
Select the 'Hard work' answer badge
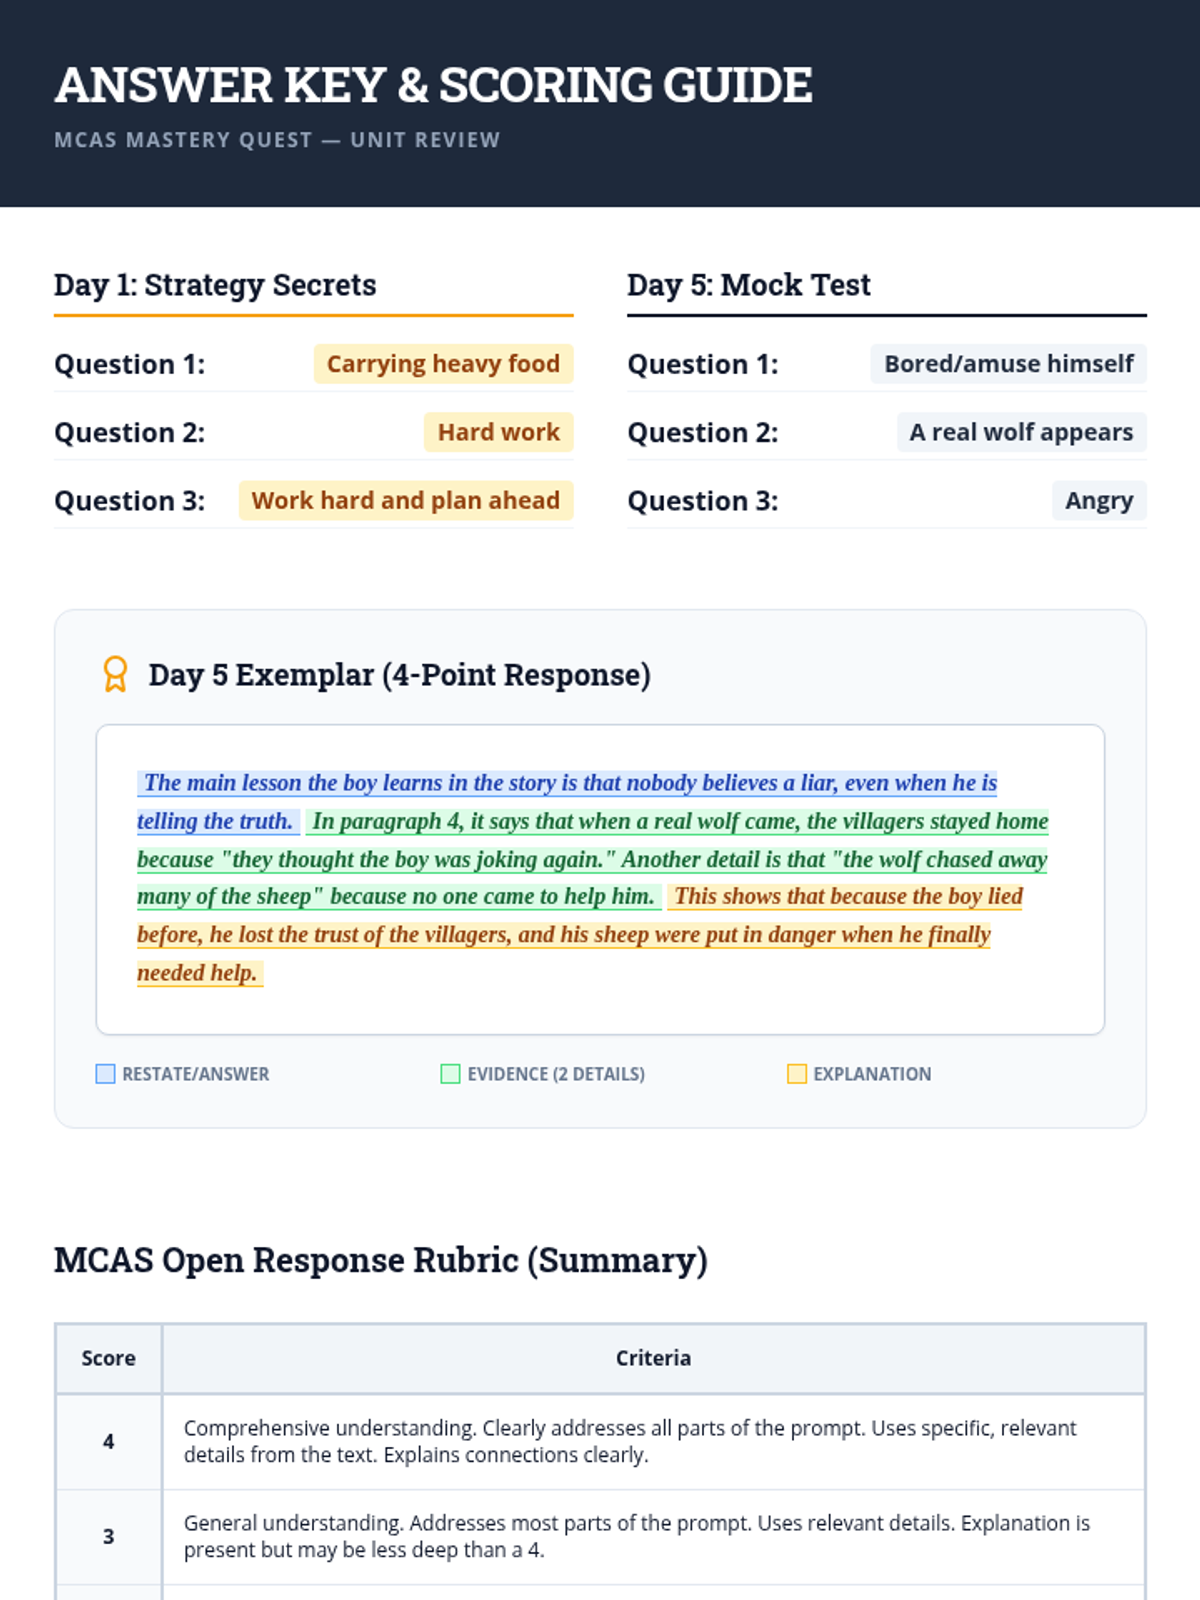[498, 432]
